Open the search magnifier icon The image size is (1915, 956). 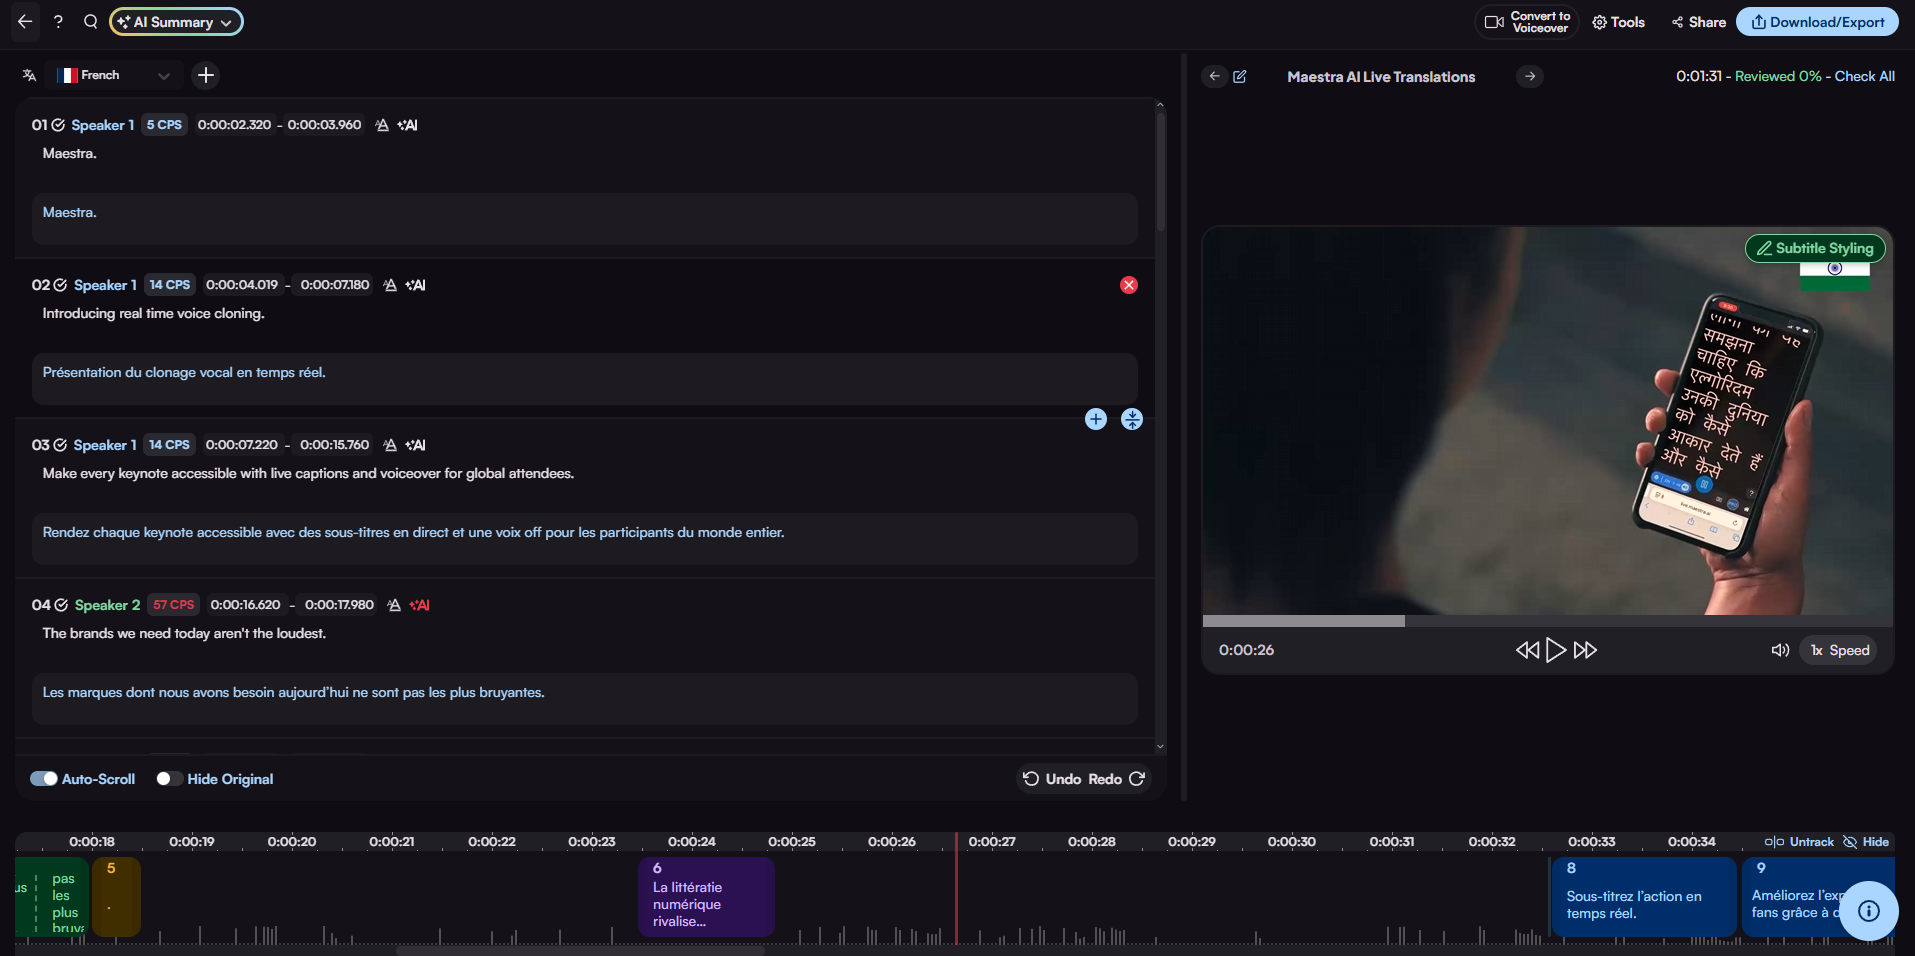click(x=91, y=22)
